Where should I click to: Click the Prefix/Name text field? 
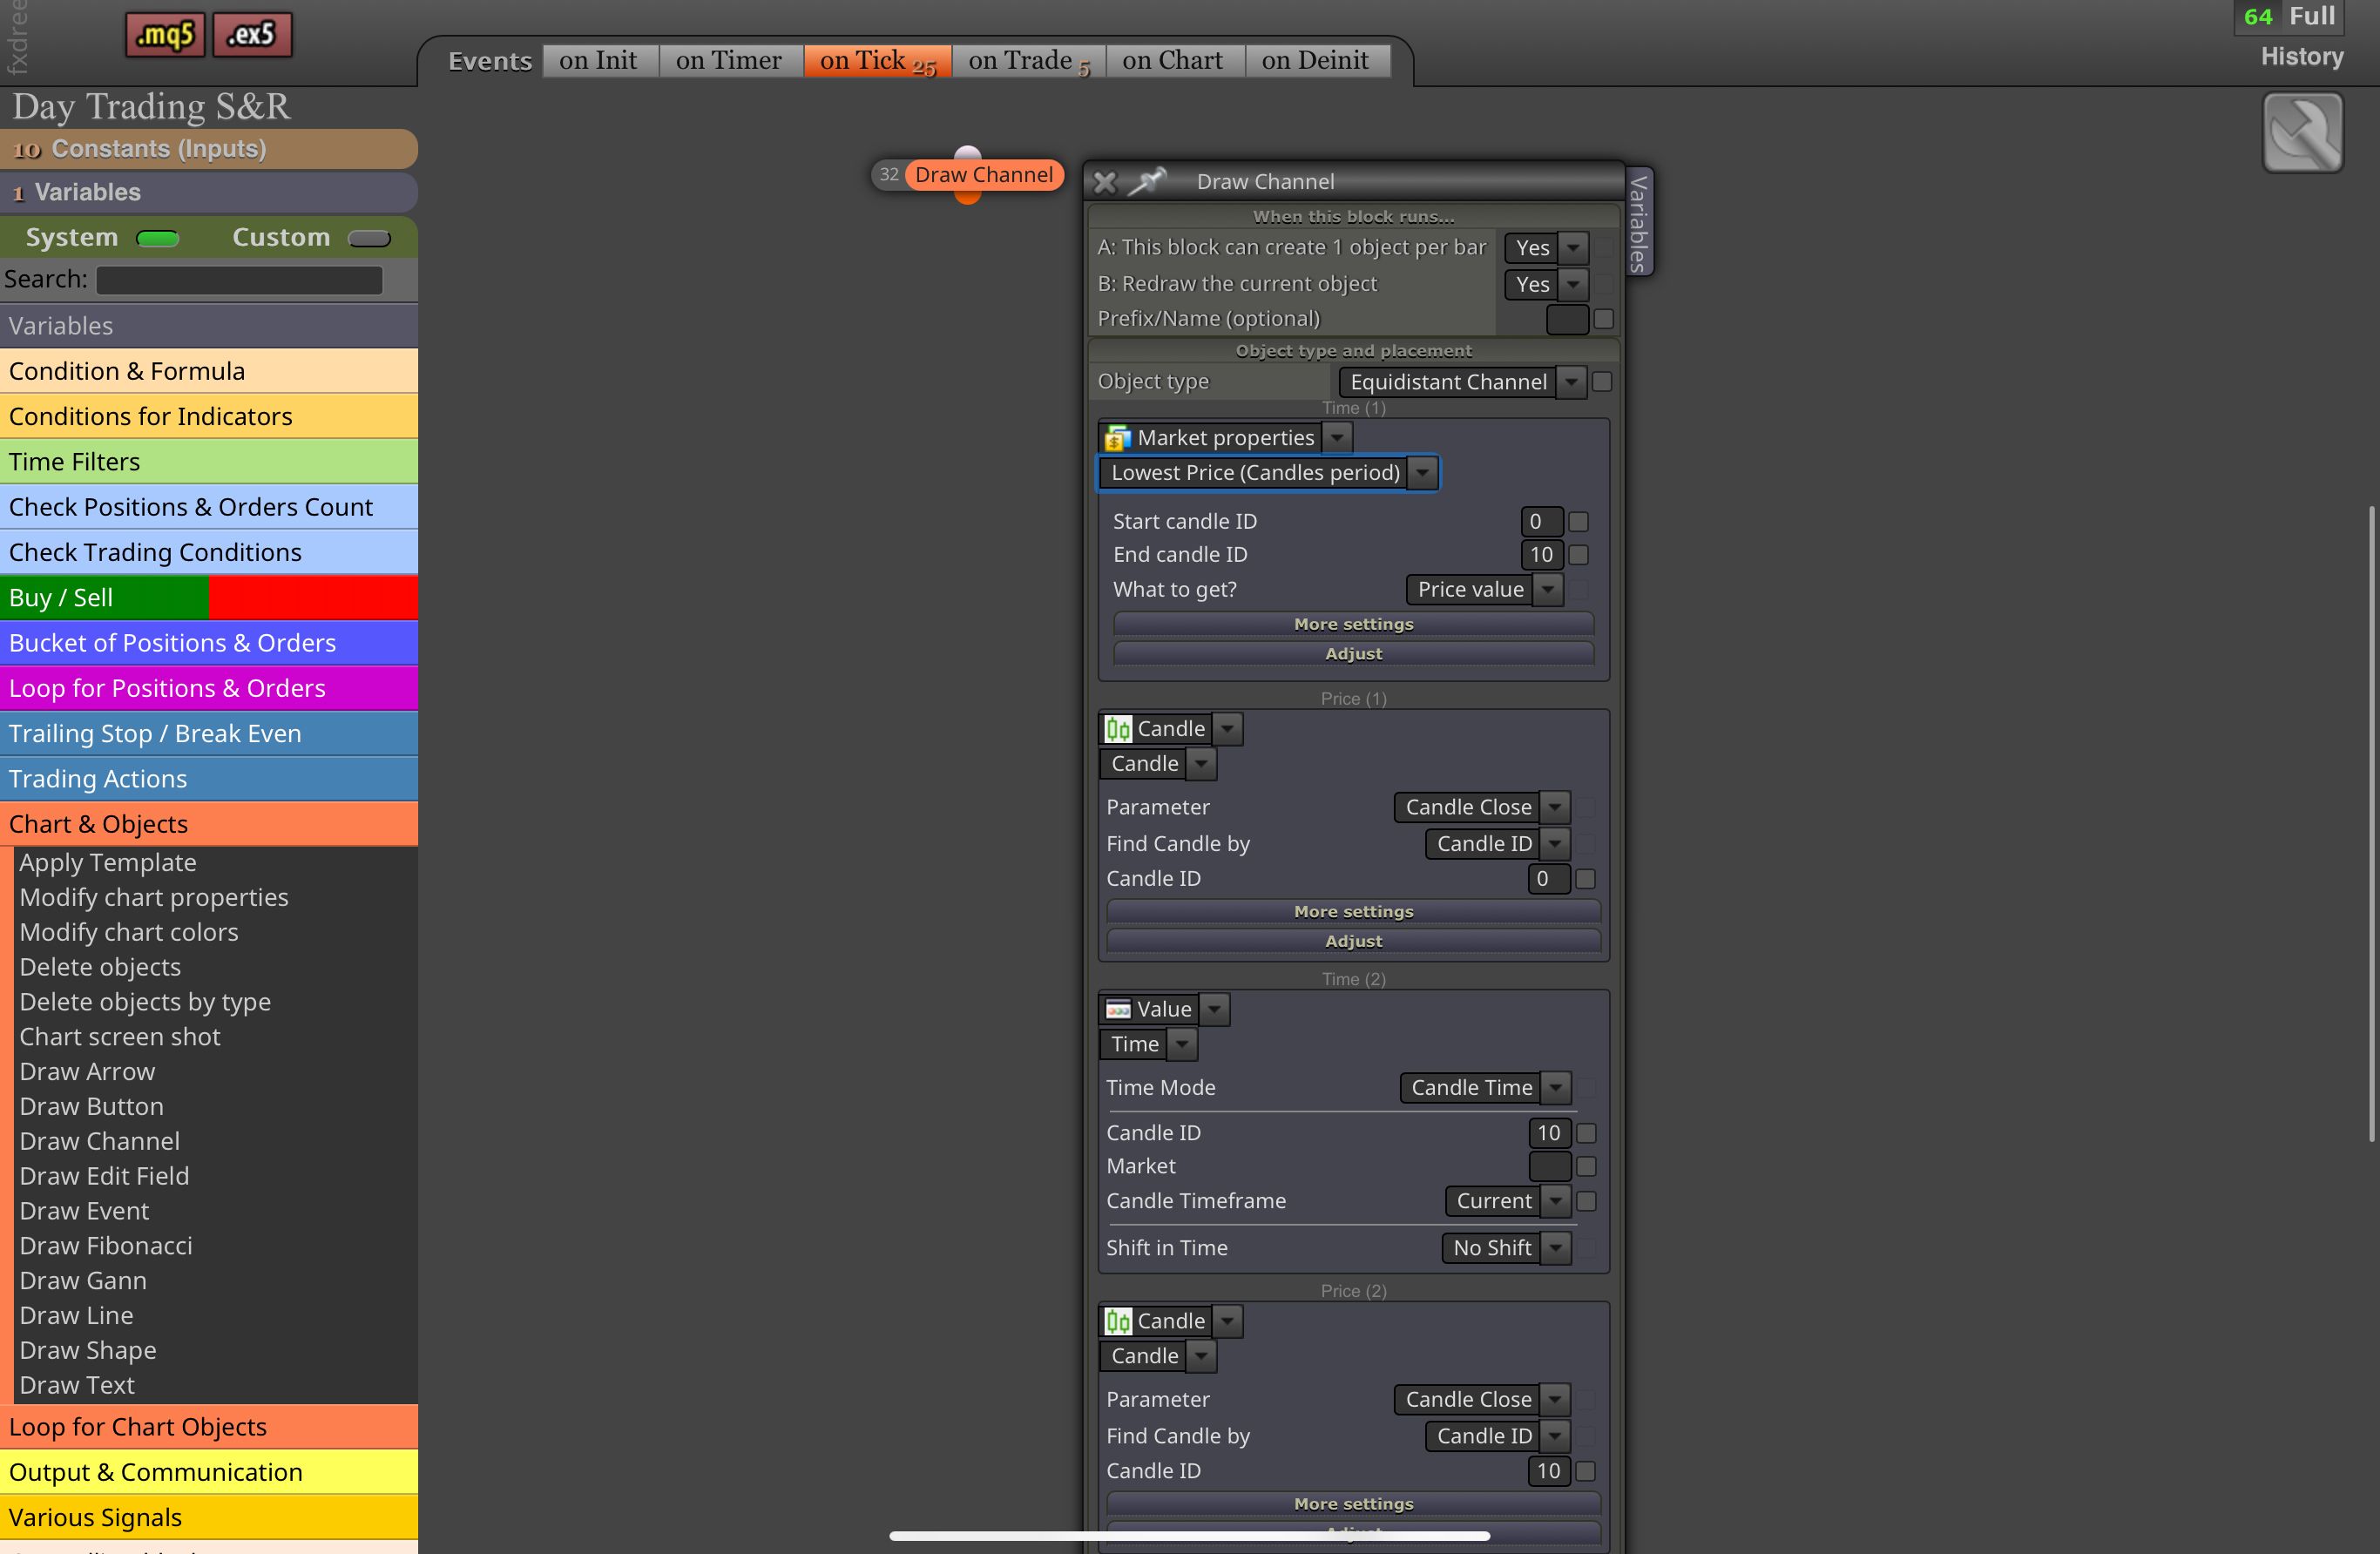(1567, 319)
